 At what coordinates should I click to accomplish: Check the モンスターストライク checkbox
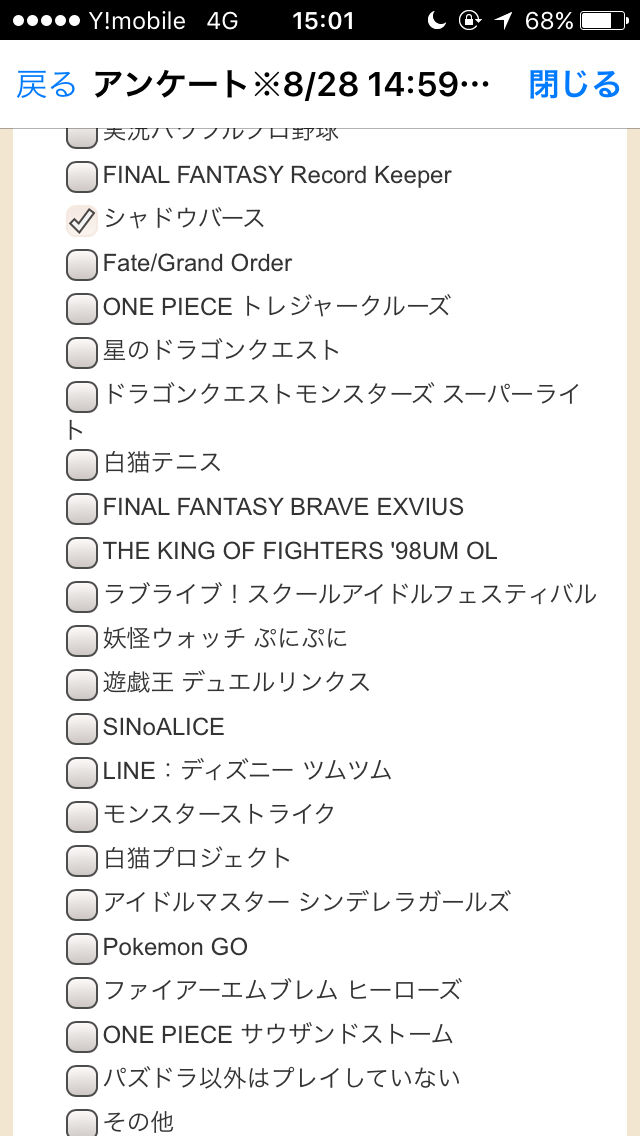tap(82, 816)
